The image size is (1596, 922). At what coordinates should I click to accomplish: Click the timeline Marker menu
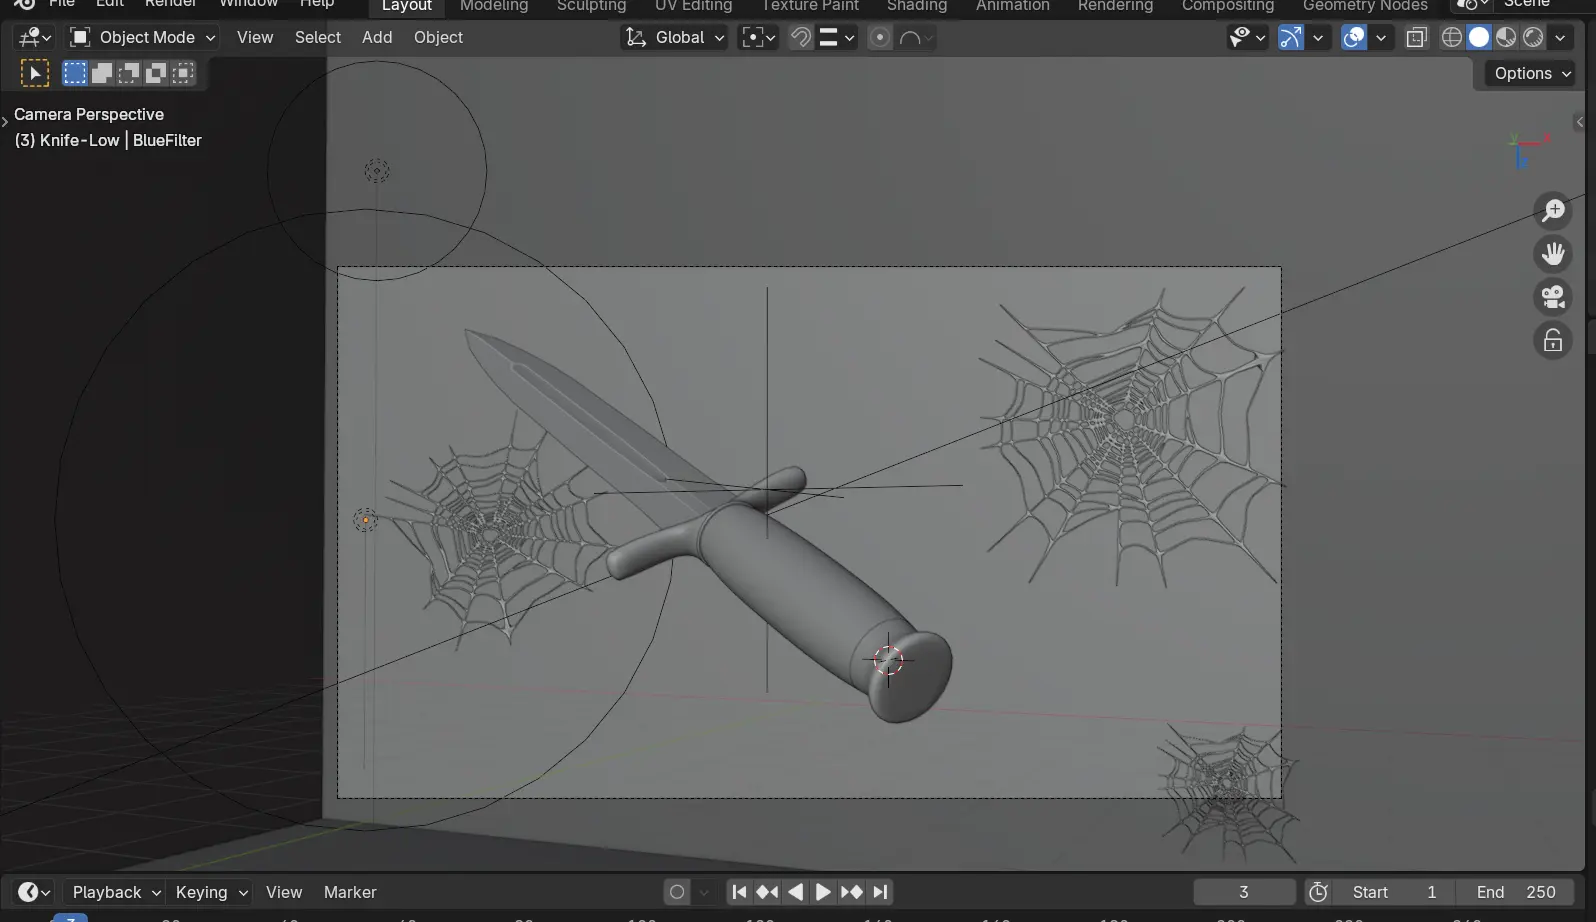pyautogui.click(x=350, y=892)
